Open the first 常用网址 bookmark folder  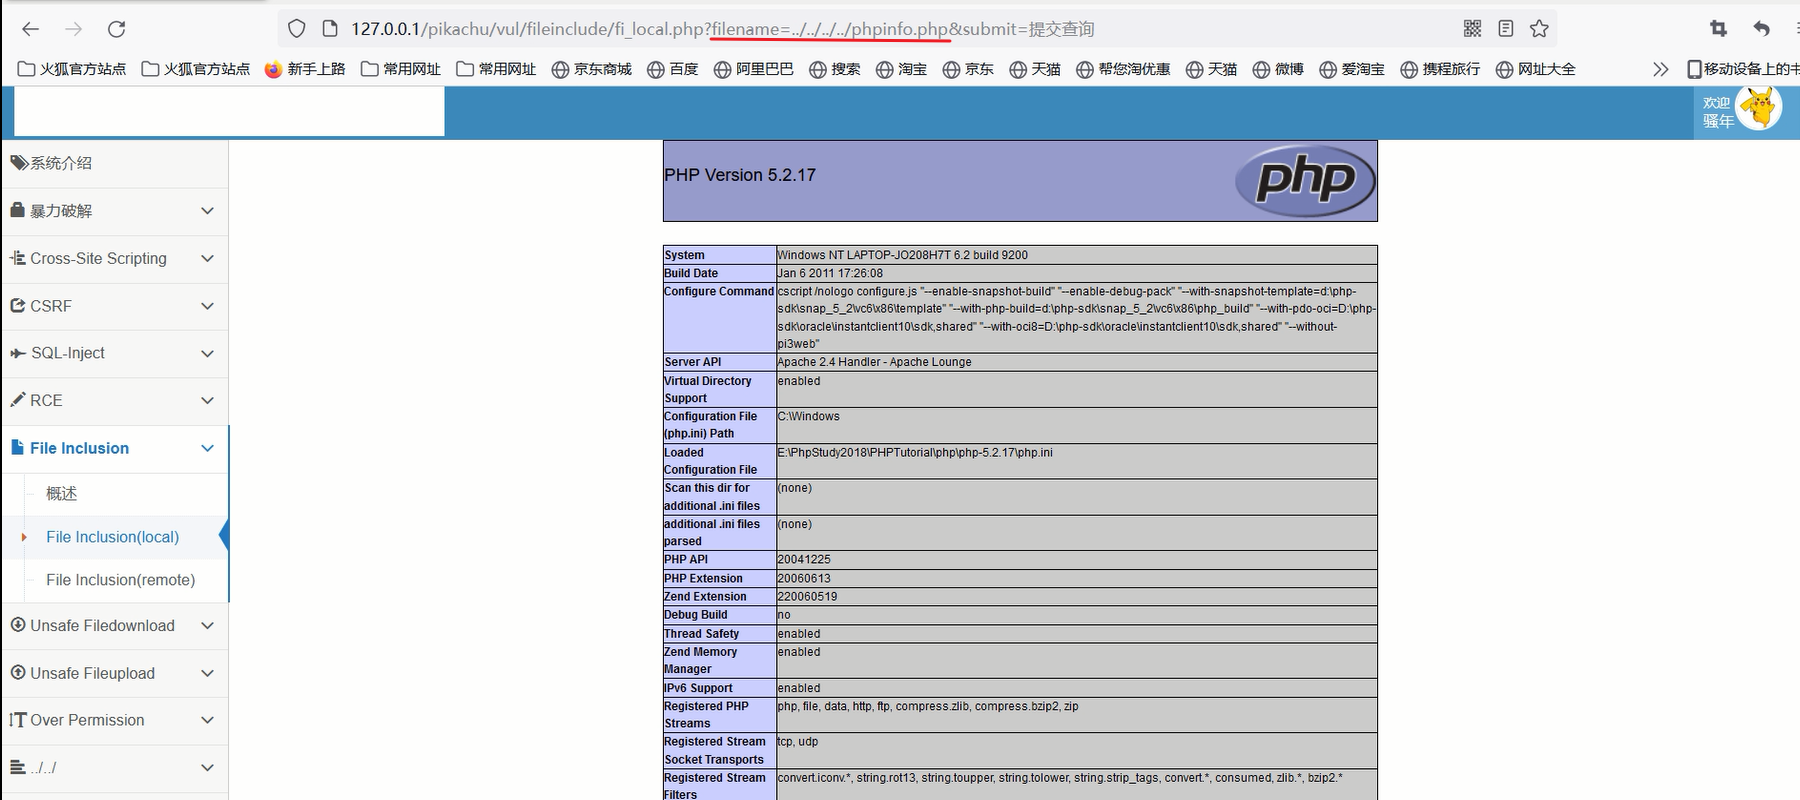coord(401,69)
